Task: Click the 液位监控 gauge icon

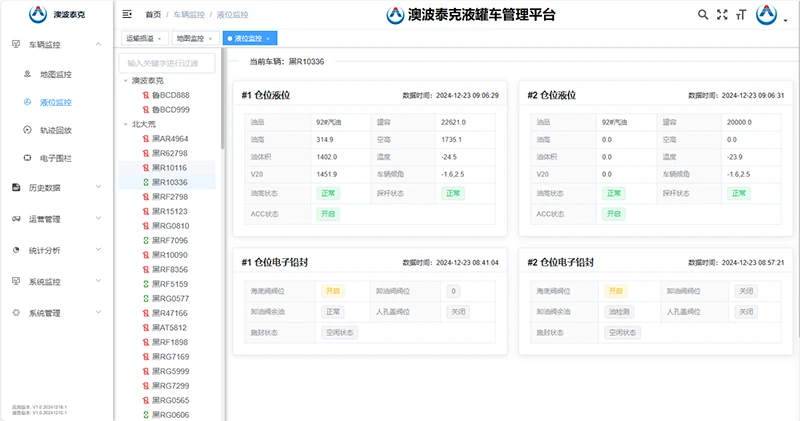Action: coord(28,102)
